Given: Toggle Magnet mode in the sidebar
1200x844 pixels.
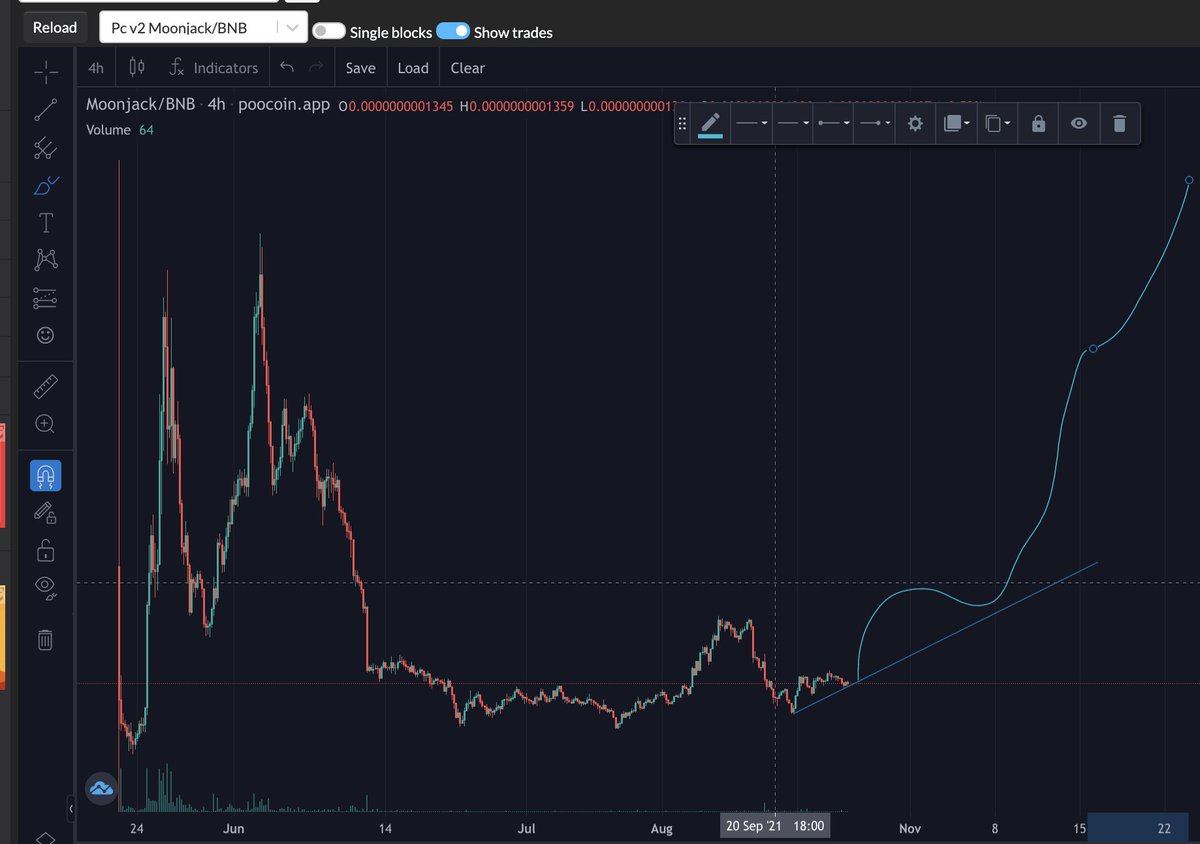Looking at the screenshot, I should pyautogui.click(x=45, y=477).
